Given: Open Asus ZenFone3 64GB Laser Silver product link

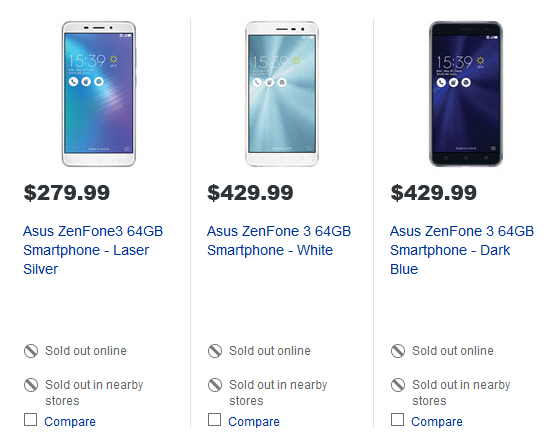Looking at the screenshot, I should click(93, 250).
